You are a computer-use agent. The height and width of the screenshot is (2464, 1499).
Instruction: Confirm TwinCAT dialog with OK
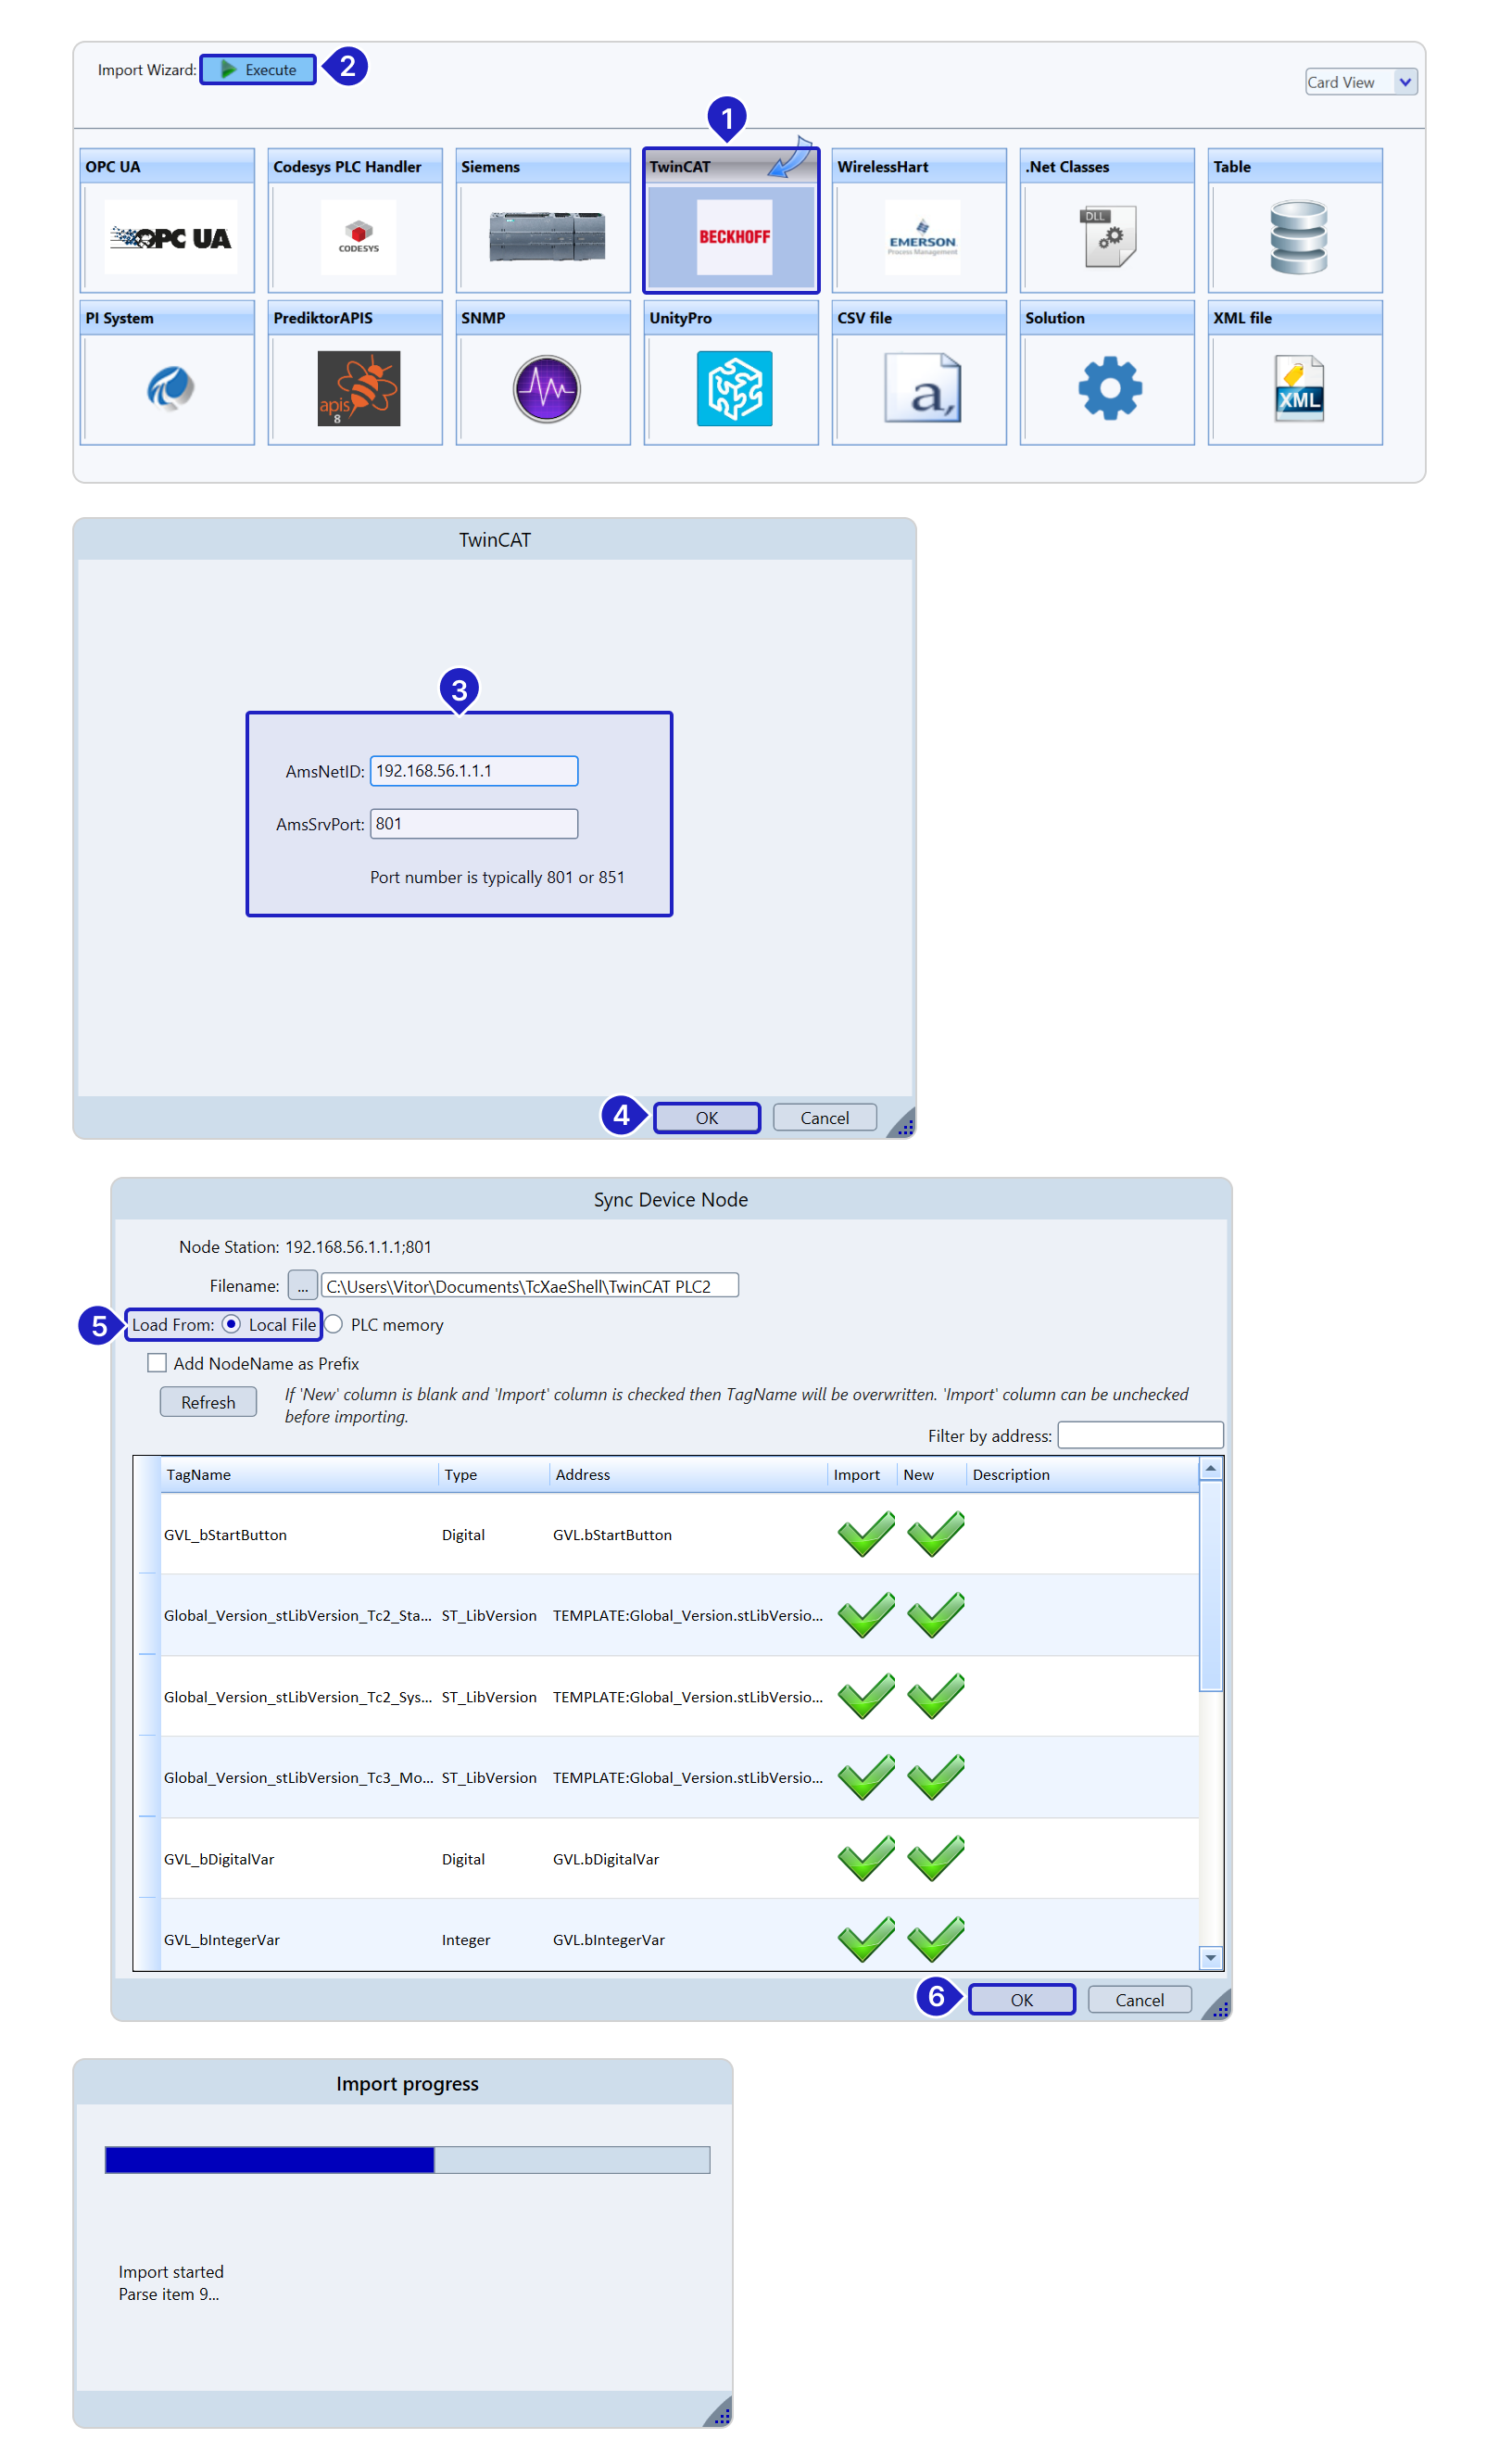707,1118
